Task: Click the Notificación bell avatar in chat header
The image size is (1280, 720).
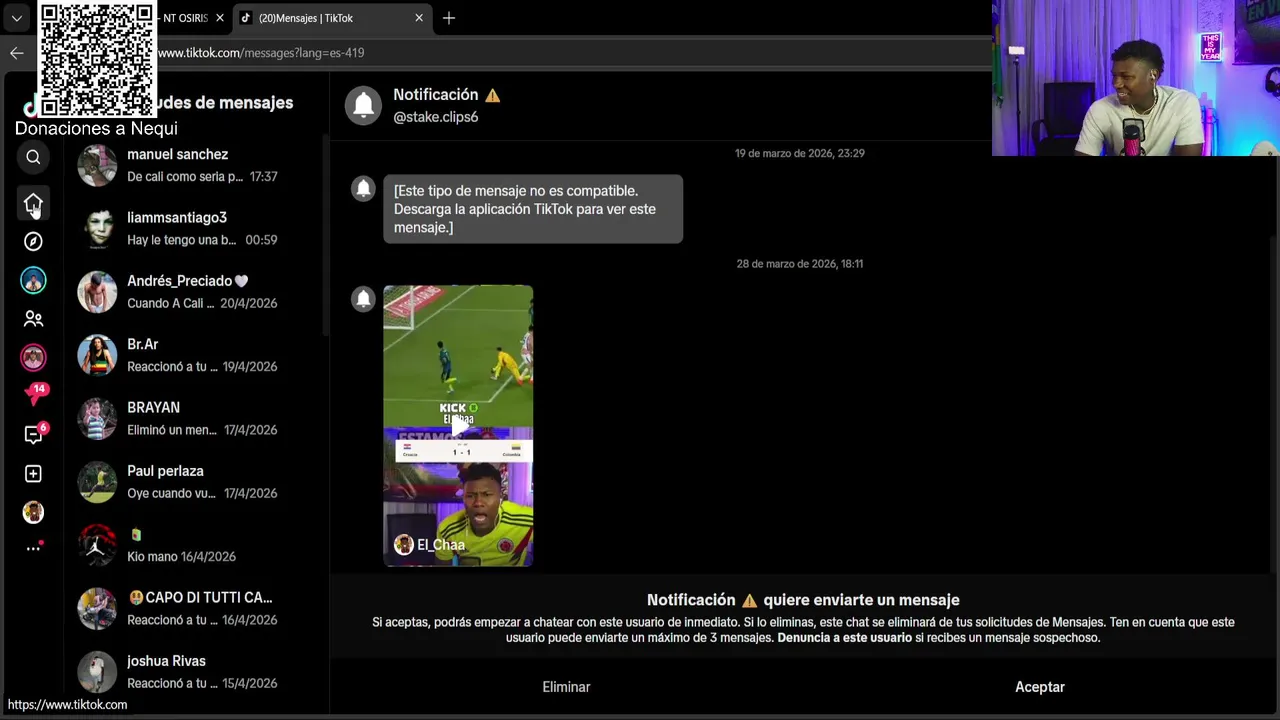Action: [363, 105]
